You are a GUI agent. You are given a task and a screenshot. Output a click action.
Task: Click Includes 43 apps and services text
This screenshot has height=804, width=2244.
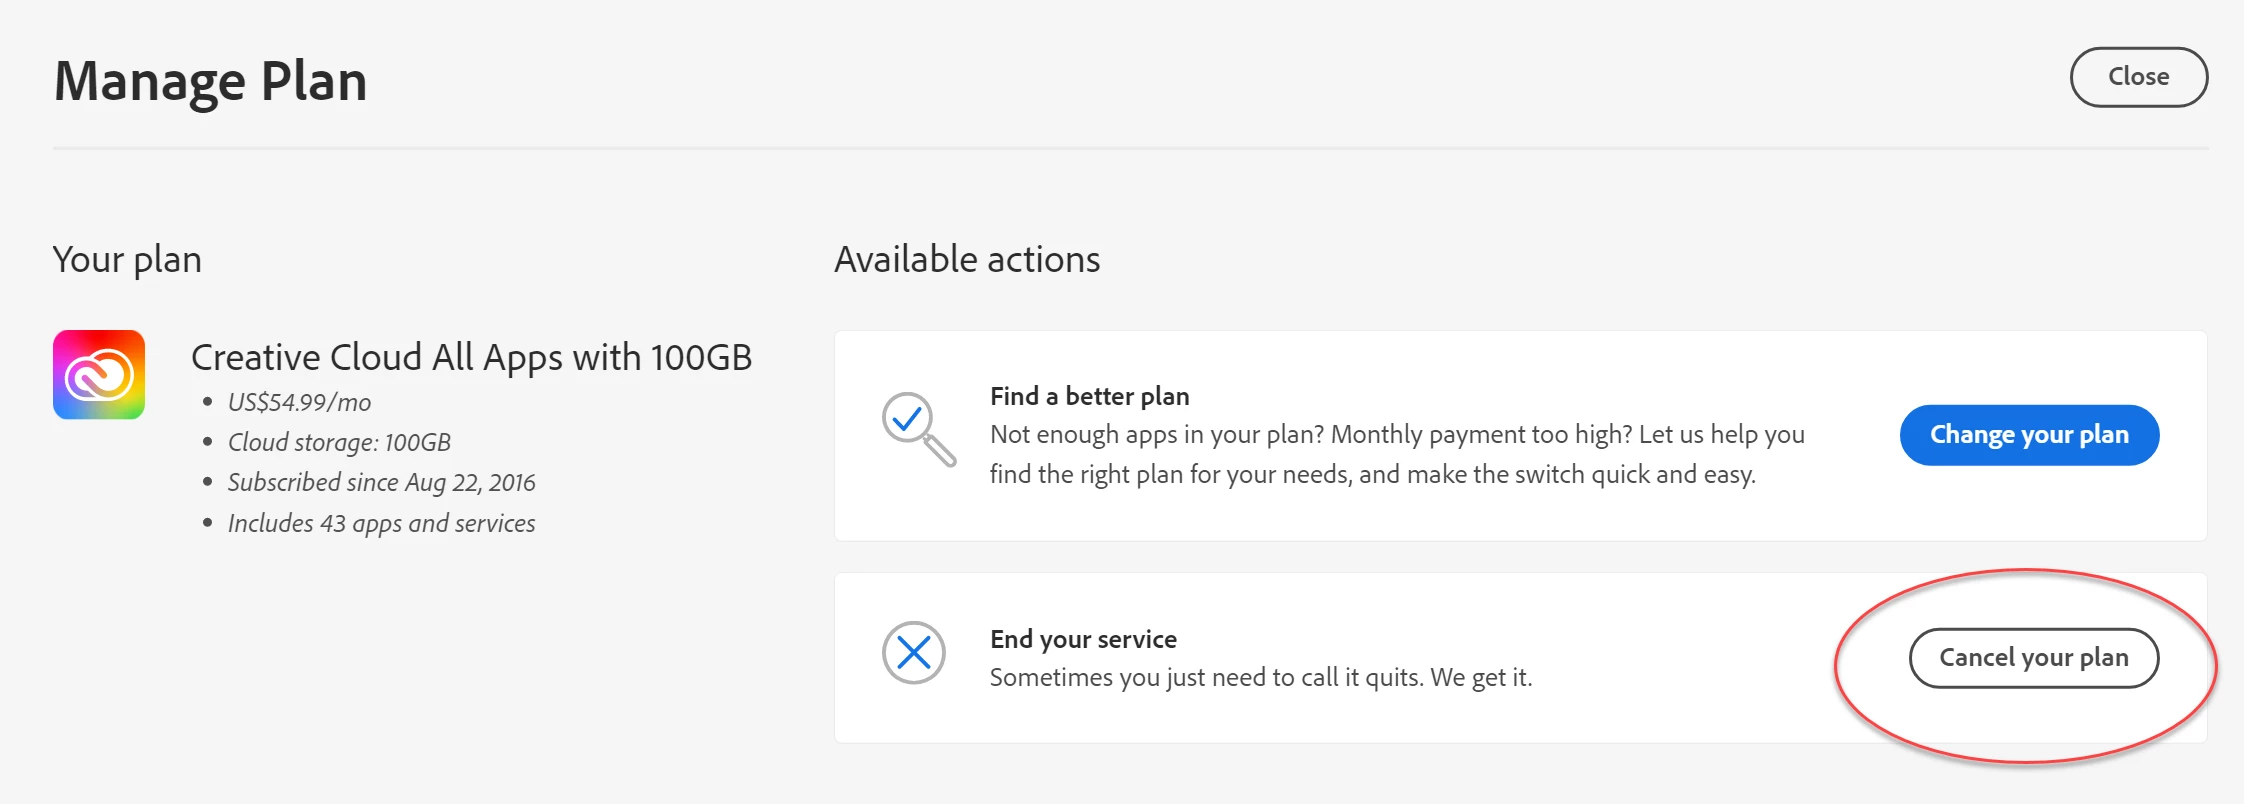point(381,523)
